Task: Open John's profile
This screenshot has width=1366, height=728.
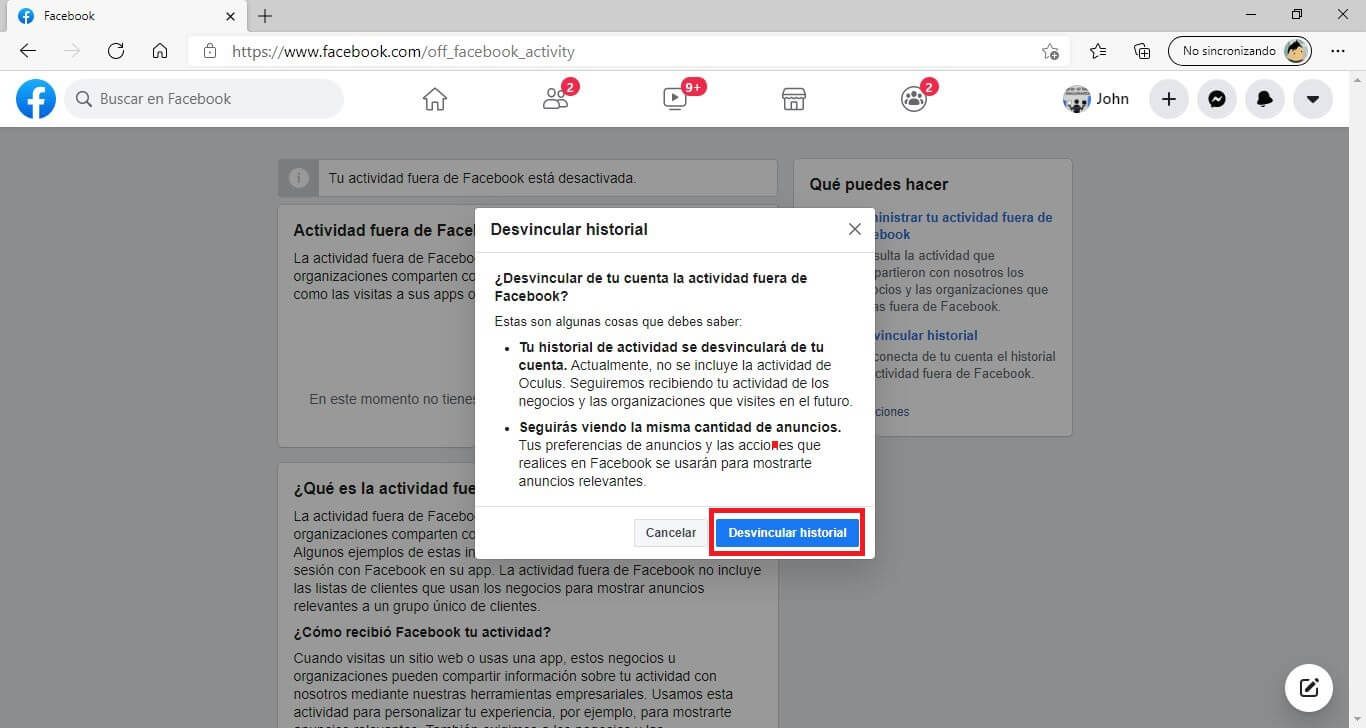Action: (1096, 99)
